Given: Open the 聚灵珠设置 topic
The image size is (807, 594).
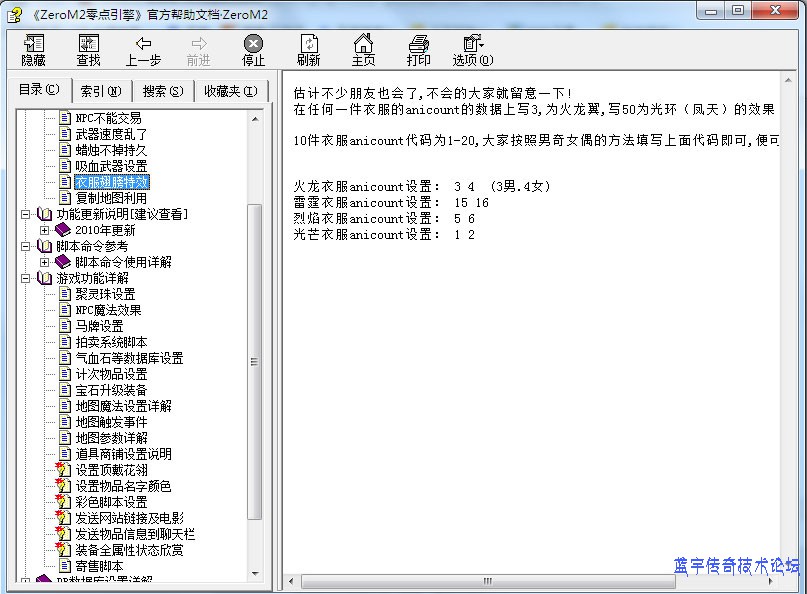Looking at the screenshot, I should tap(105, 294).
